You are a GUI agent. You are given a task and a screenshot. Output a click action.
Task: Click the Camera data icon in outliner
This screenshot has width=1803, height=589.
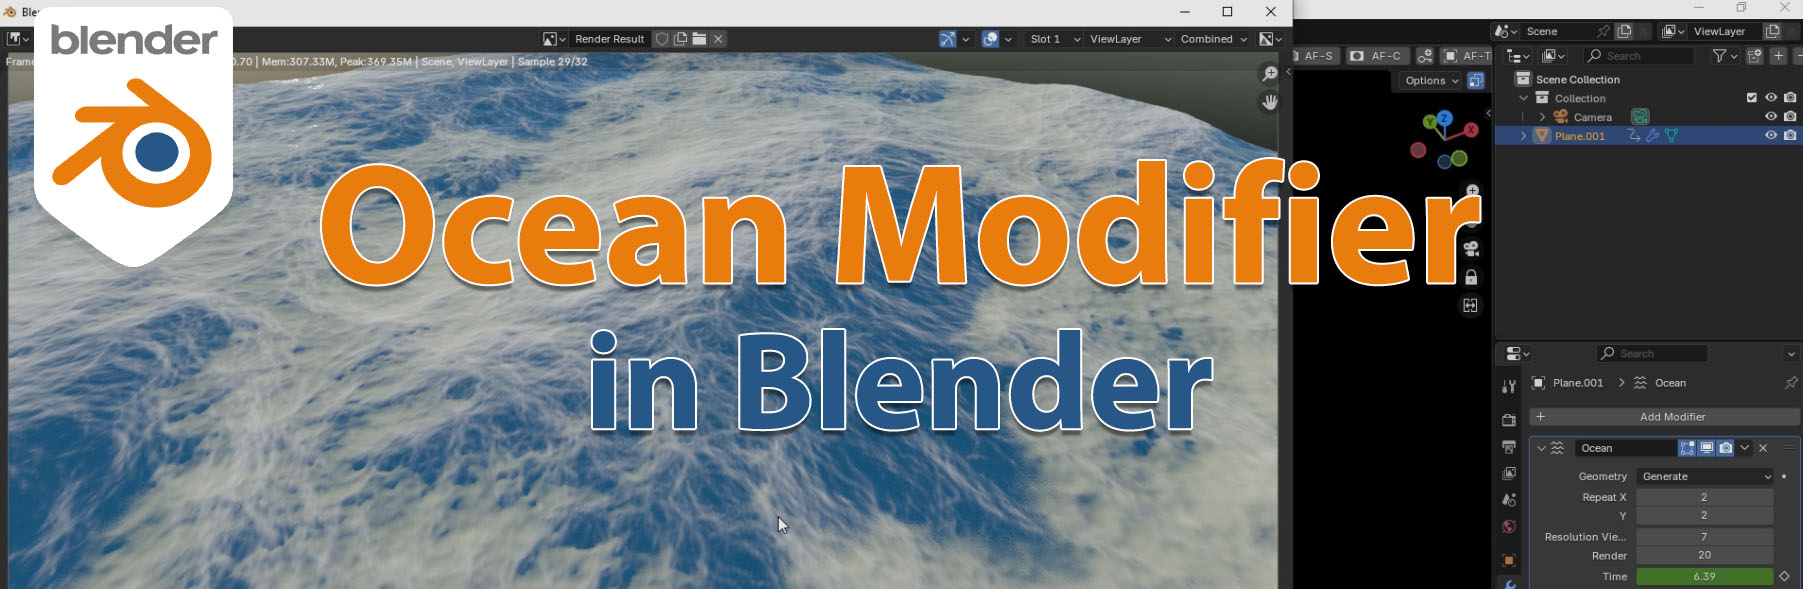click(1640, 117)
